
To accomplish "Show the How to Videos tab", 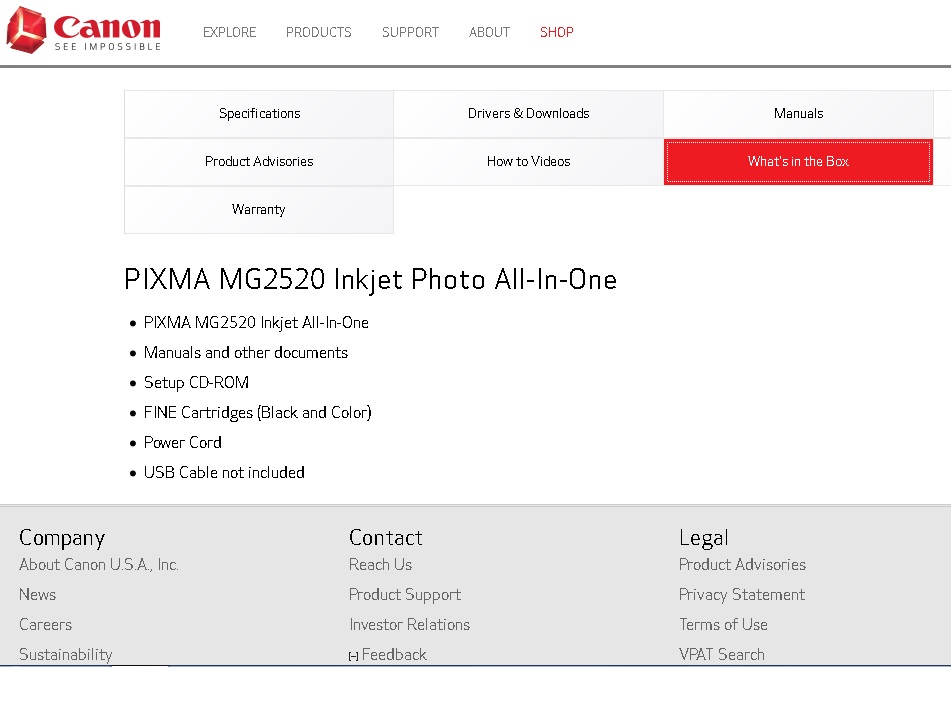I will pos(528,162).
